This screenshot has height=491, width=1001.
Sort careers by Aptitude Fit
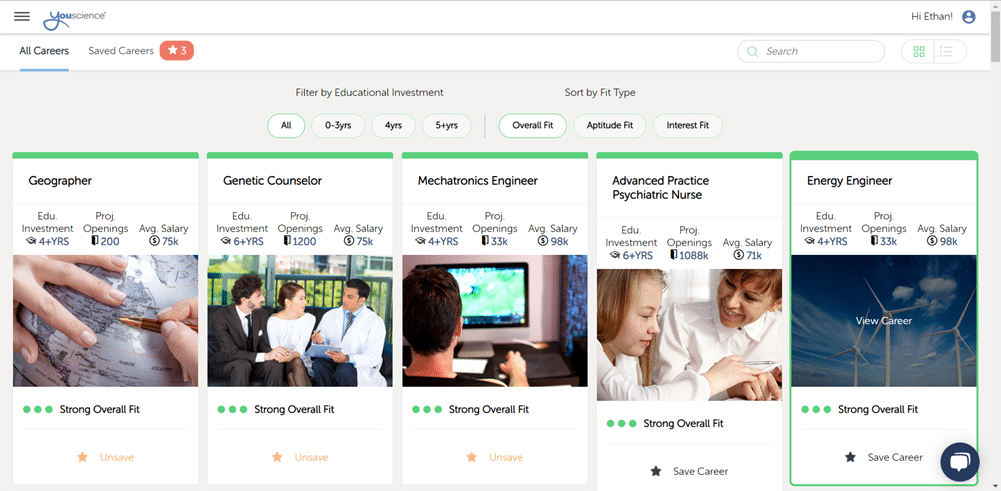[x=610, y=126]
